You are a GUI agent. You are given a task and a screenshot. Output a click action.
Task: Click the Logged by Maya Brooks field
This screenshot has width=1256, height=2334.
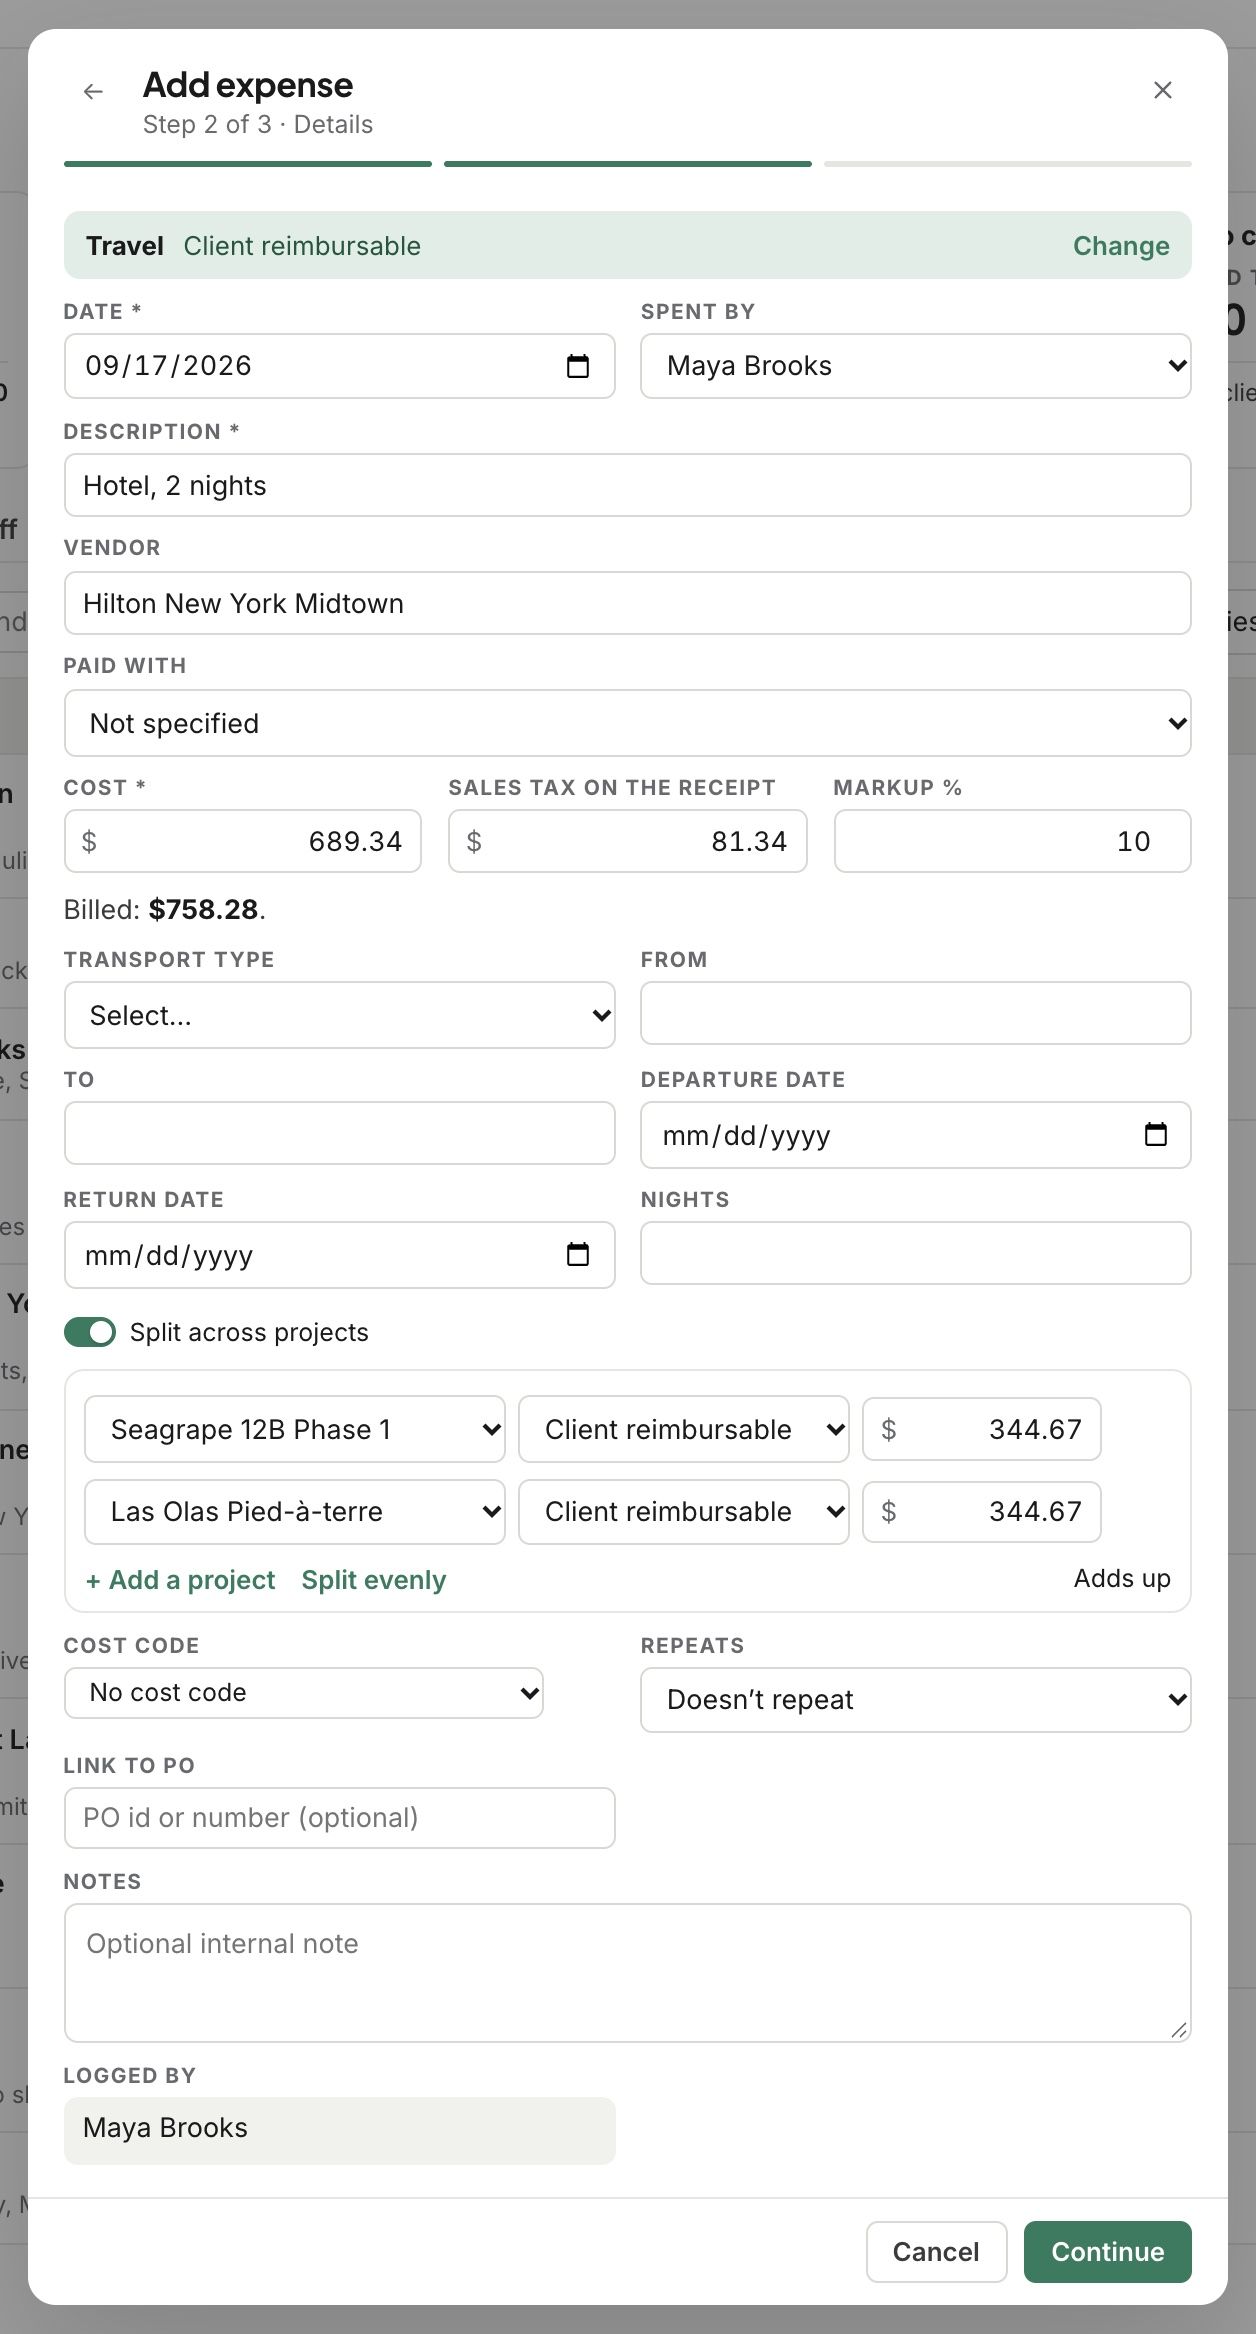pyautogui.click(x=339, y=2131)
